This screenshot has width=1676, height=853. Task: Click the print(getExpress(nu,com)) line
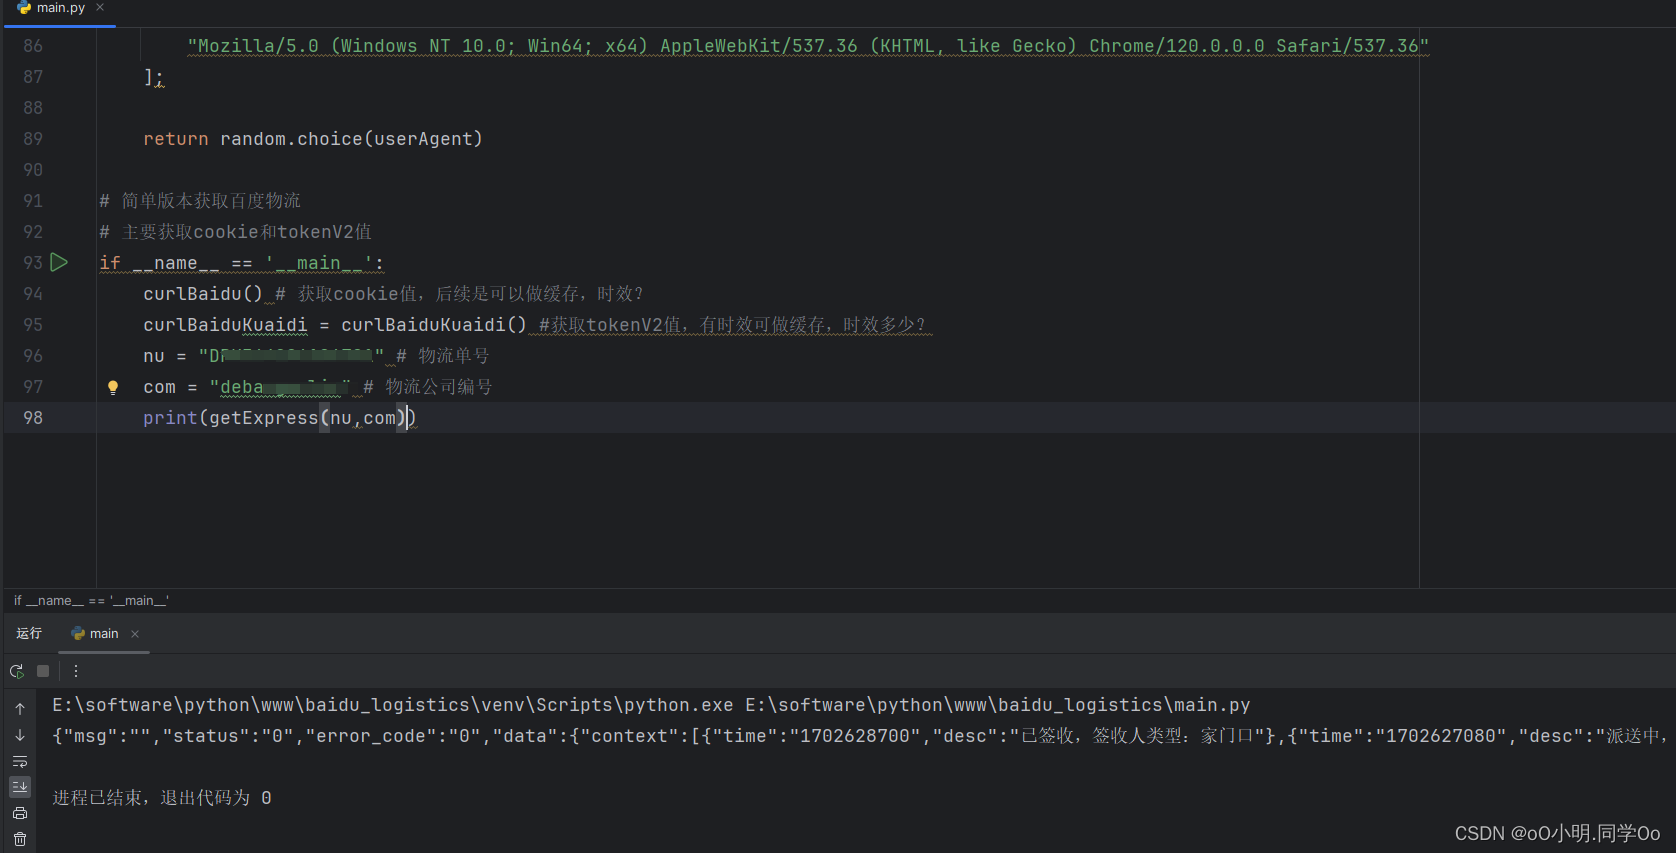pyautogui.click(x=279, y=418)
